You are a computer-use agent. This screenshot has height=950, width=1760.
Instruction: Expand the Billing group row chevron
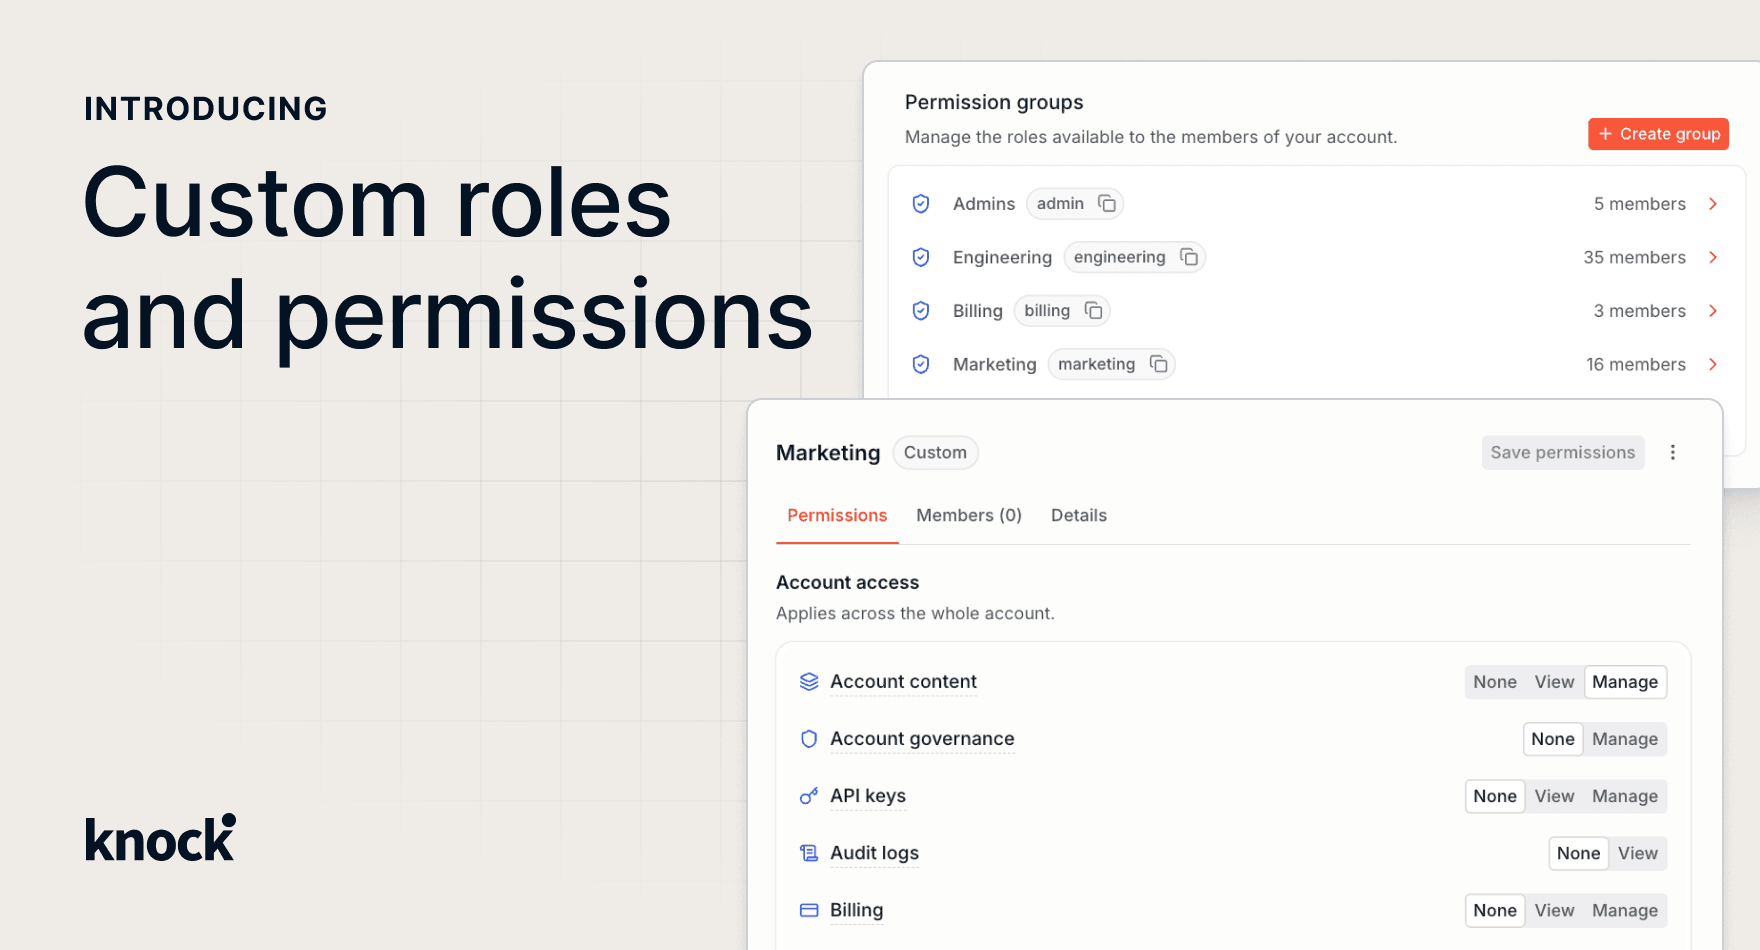1713,311
